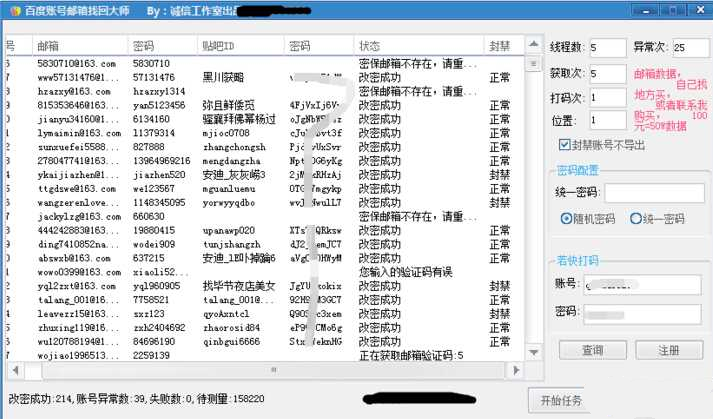713x419 pixels.
Task: Click password cell 84696190
Action: point(154,342)
